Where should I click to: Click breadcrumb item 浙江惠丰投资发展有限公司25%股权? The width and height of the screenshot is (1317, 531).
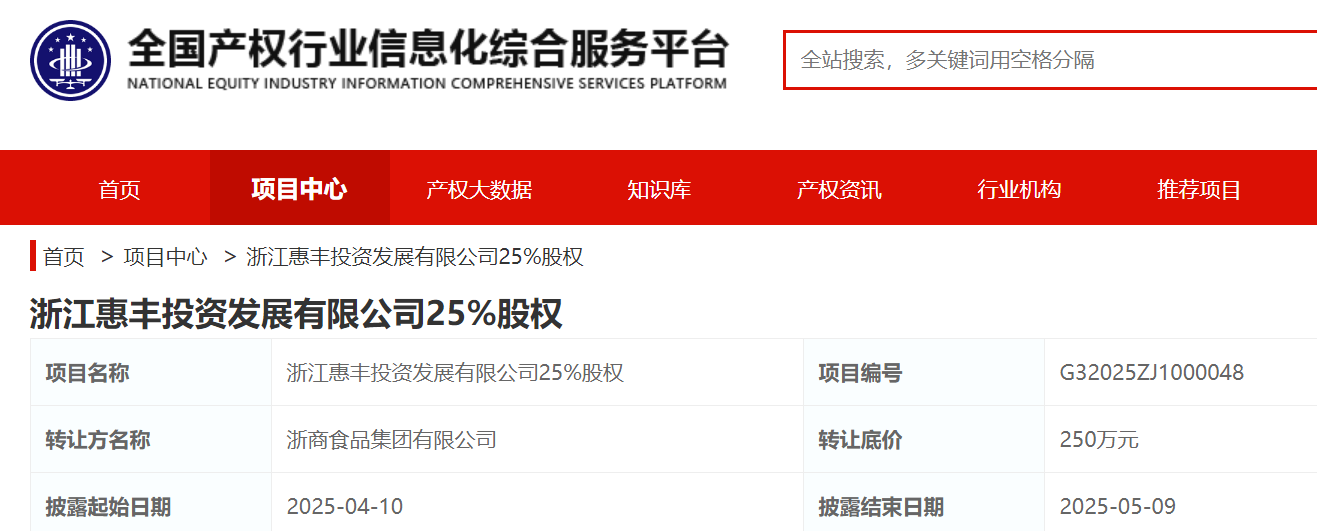pos(415,257)
